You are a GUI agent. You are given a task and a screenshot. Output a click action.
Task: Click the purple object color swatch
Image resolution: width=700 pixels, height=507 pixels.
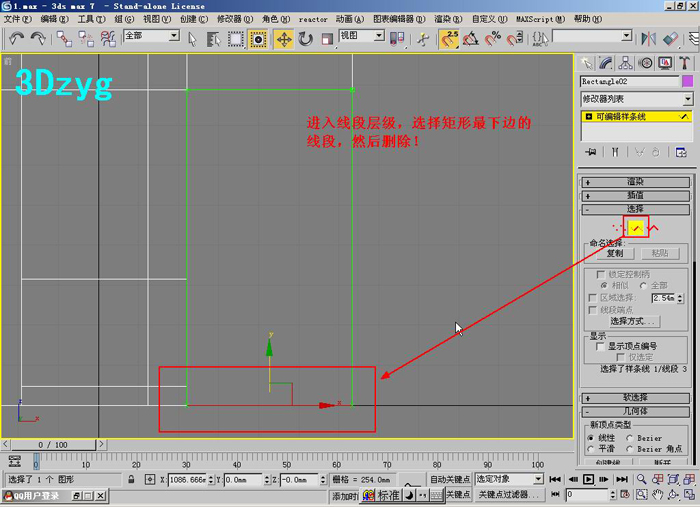688,81
